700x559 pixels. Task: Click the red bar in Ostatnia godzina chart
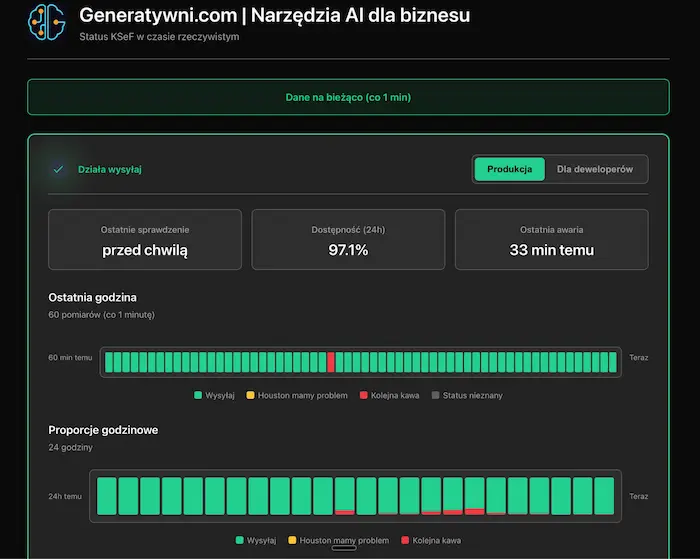pyautogui.click(x=331, y=362)
